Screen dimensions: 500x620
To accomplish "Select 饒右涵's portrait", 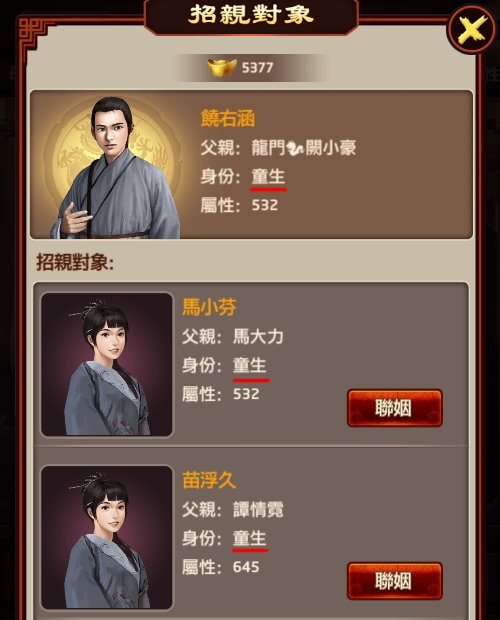I will click(x=115, y=167).
